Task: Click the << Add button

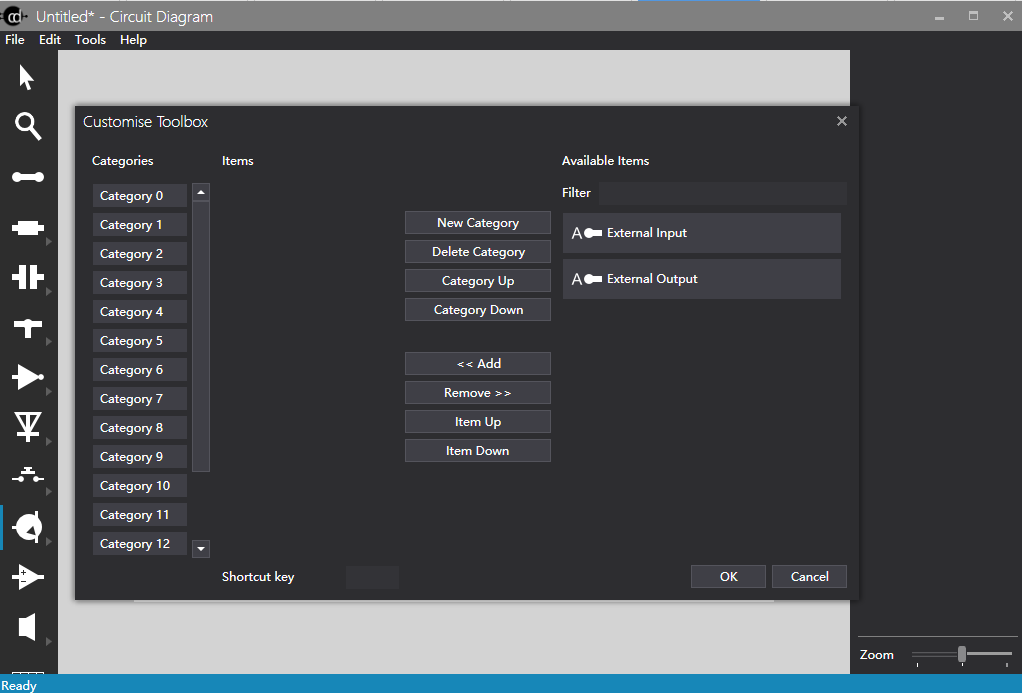Action: (x=478, y=364)
